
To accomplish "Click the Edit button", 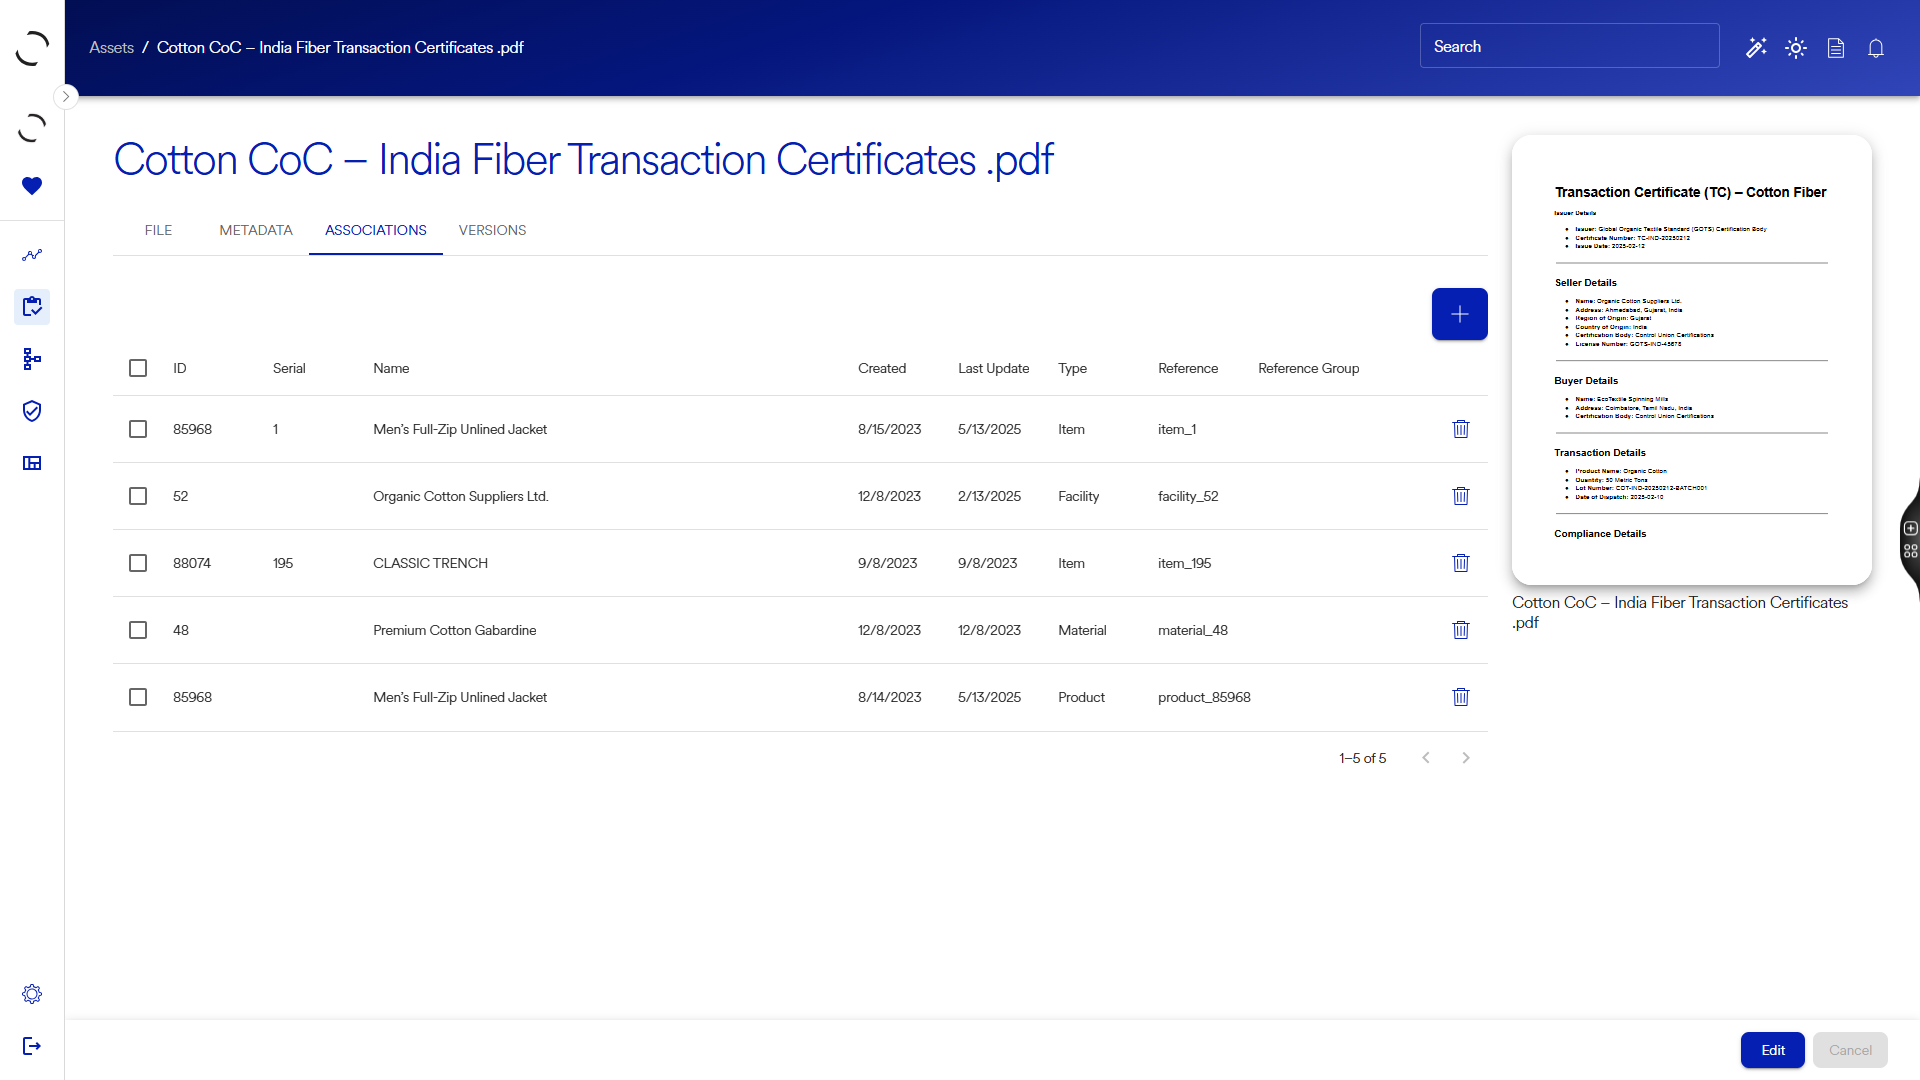I will [1772, 1050].
